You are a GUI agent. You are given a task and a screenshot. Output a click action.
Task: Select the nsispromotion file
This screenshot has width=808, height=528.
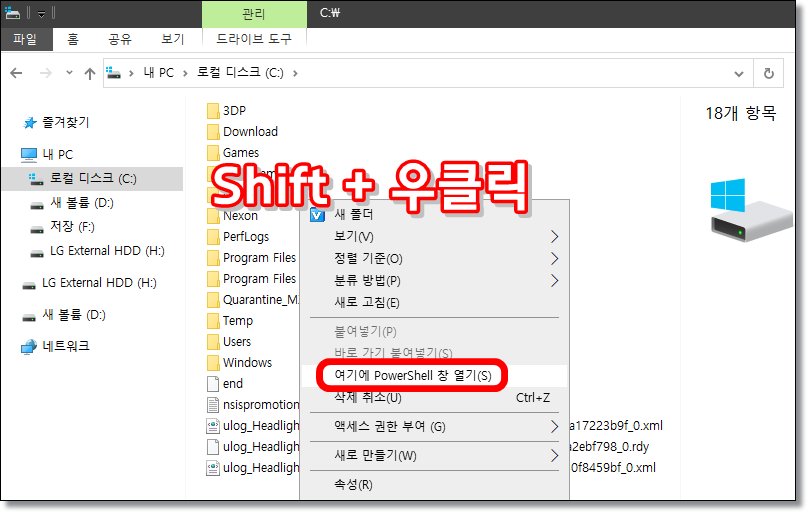pos(261,405)
